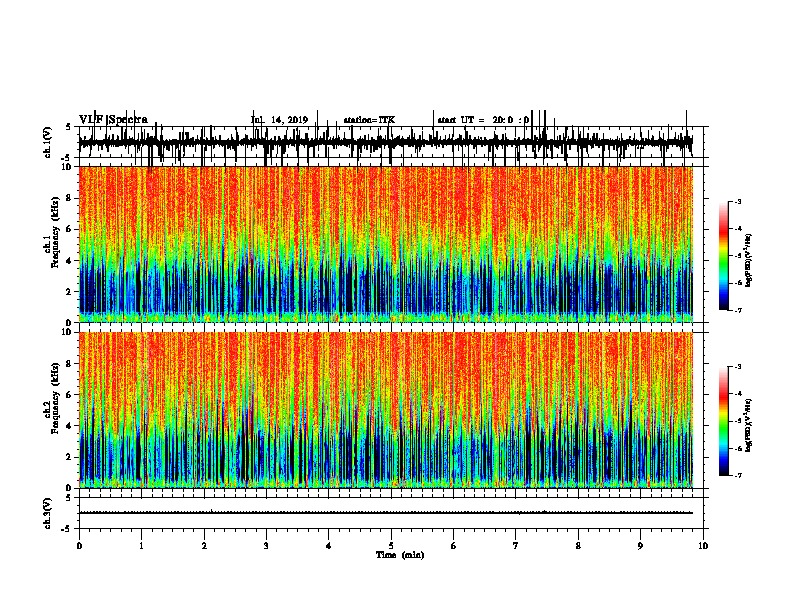Click the ch.2 colorbar PSD unit label
The height and width of the screenshot is (612, 792).
click(749, 426)
